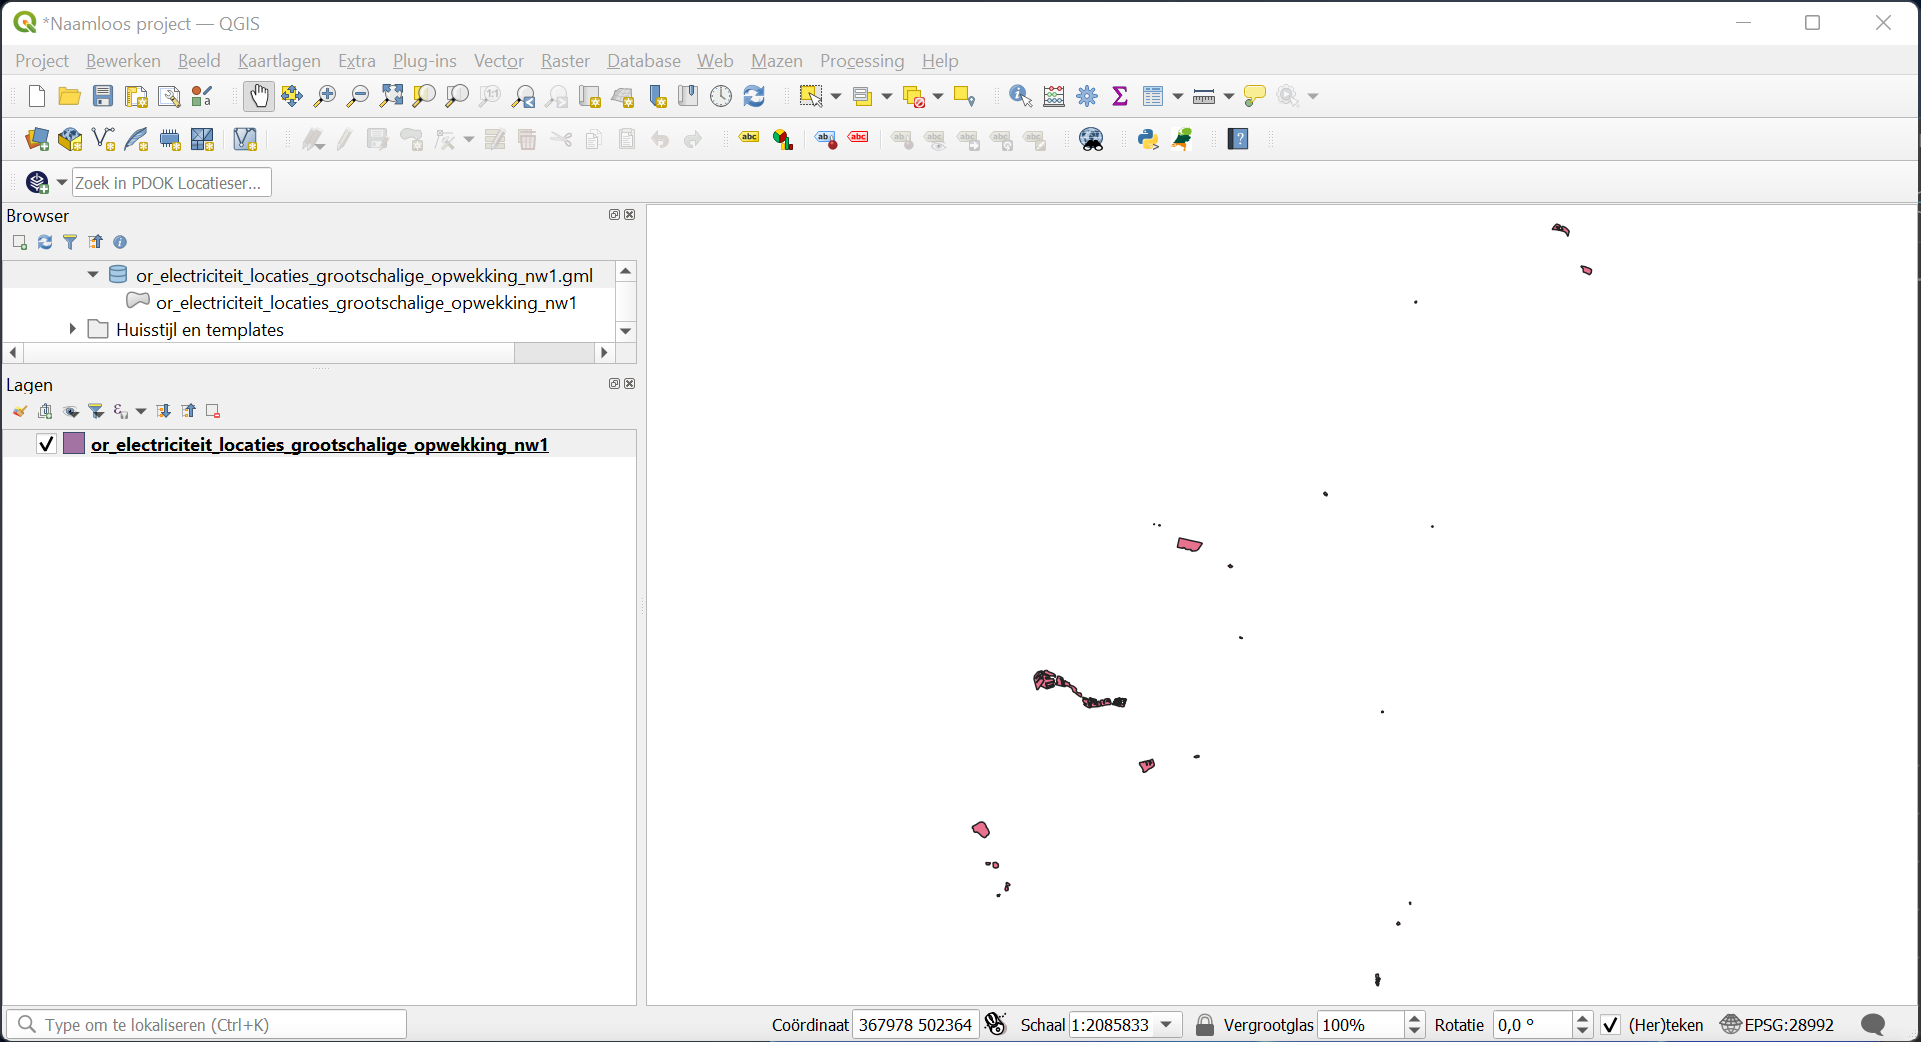Viewport: 1921px width, 1042px height.
Task: Click the Zoom Last icon
Action: [x=523, y=96]
